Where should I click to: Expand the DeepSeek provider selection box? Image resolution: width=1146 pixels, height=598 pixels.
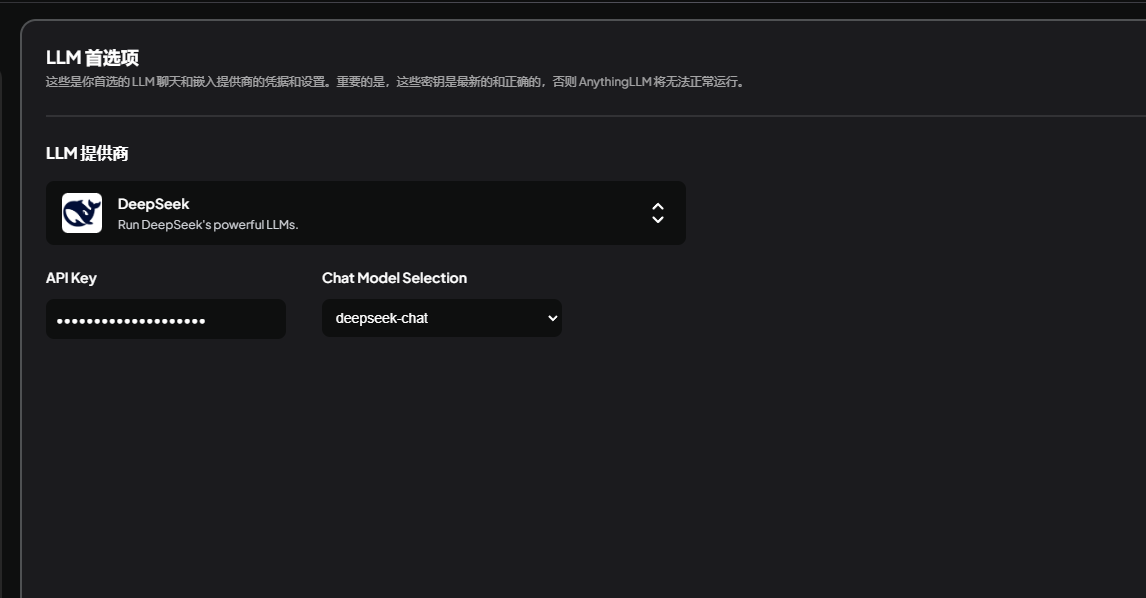tap(365, 213)
